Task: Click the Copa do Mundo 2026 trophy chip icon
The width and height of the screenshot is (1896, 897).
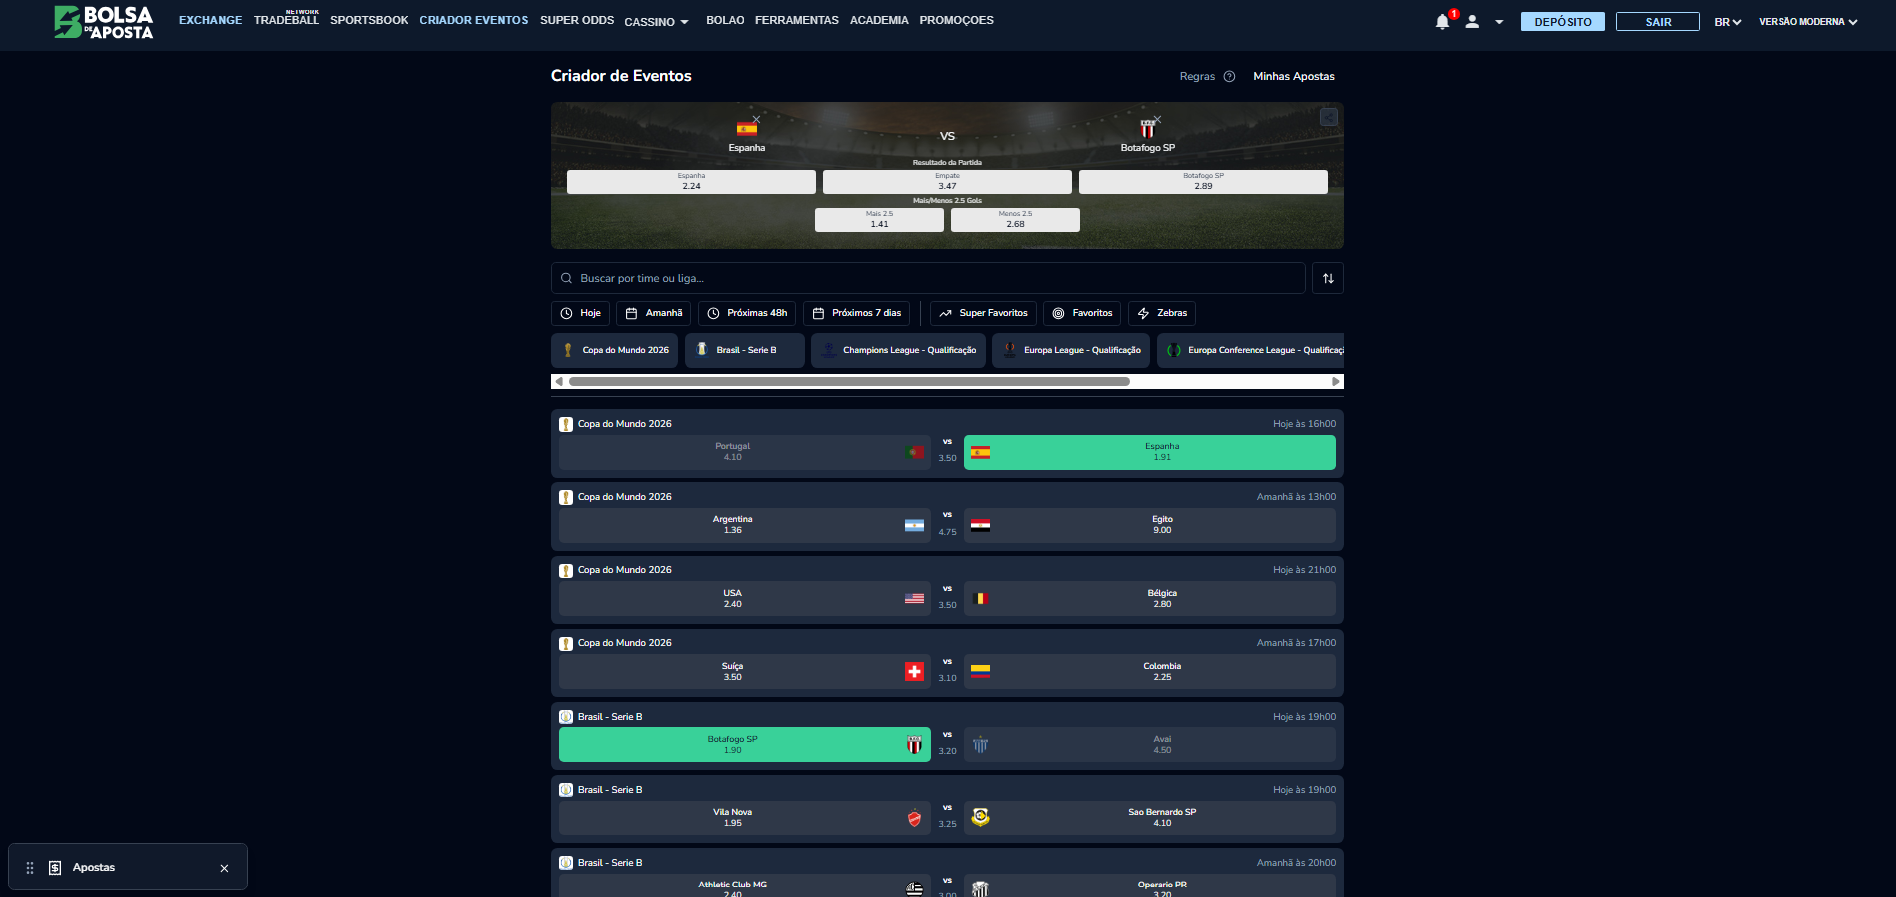Action: (x=568, y=350)
